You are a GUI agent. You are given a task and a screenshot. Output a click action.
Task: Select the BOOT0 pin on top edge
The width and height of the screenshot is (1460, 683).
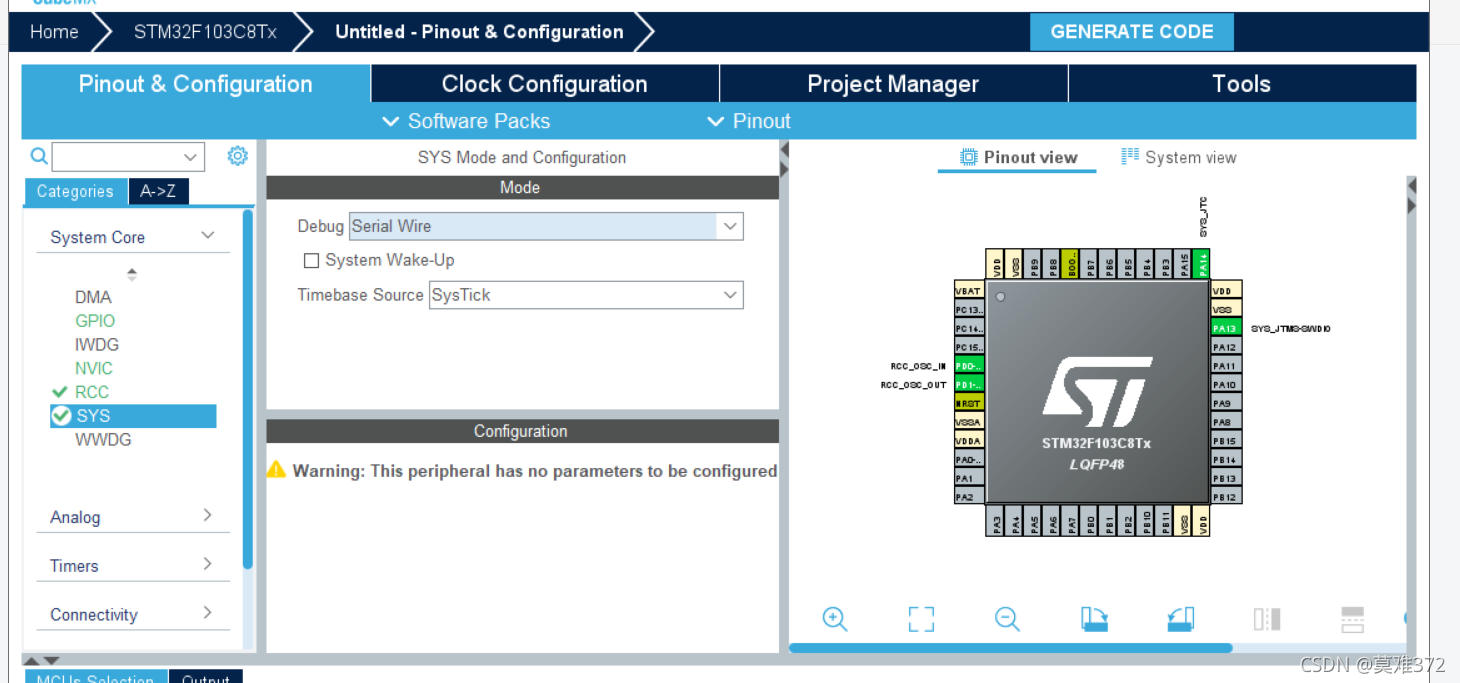pyautogui.click(x=1071, y=264)
